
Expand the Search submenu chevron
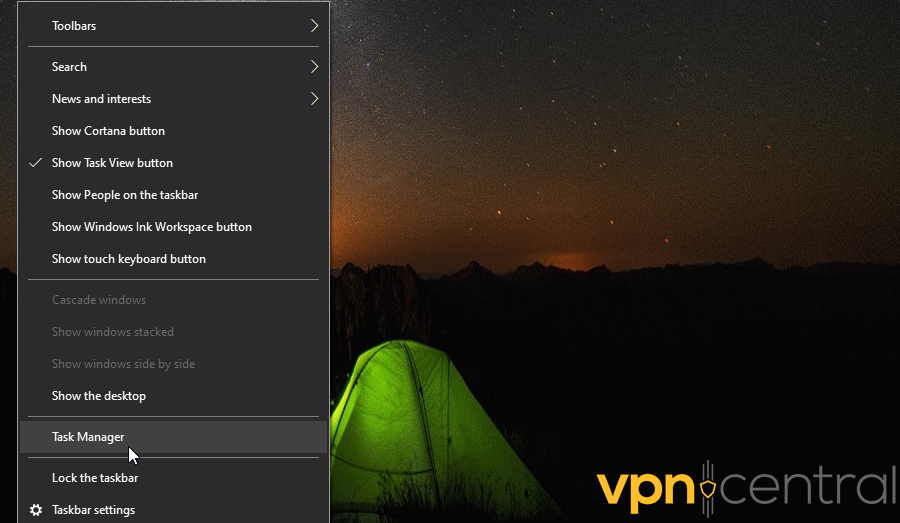click(314, 67)
